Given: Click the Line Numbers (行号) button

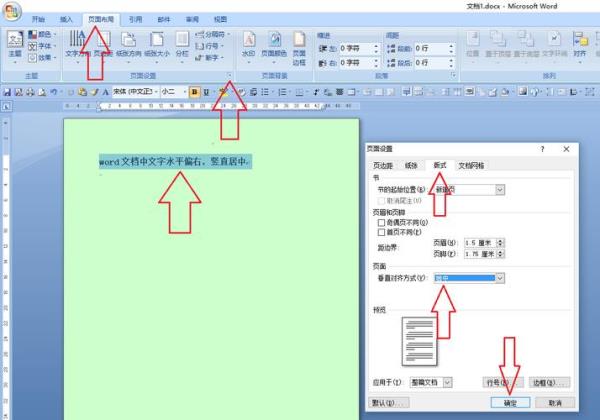Looking at the screenshot, I should click(497, 382).
